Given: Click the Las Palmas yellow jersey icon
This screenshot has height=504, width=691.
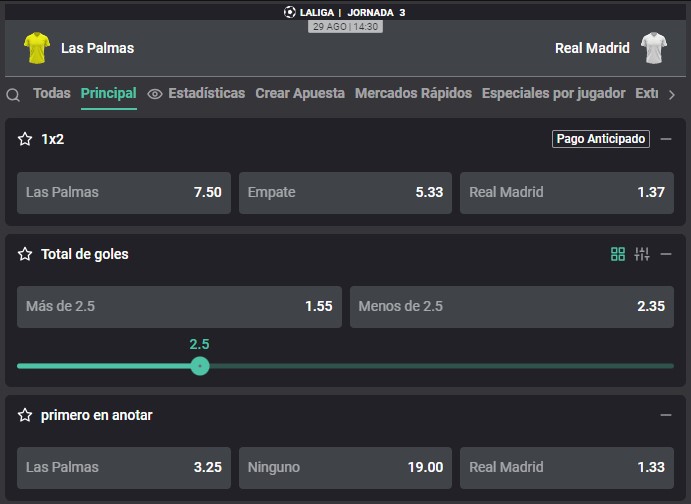Looking at the screenshot, I should point(37,48).
